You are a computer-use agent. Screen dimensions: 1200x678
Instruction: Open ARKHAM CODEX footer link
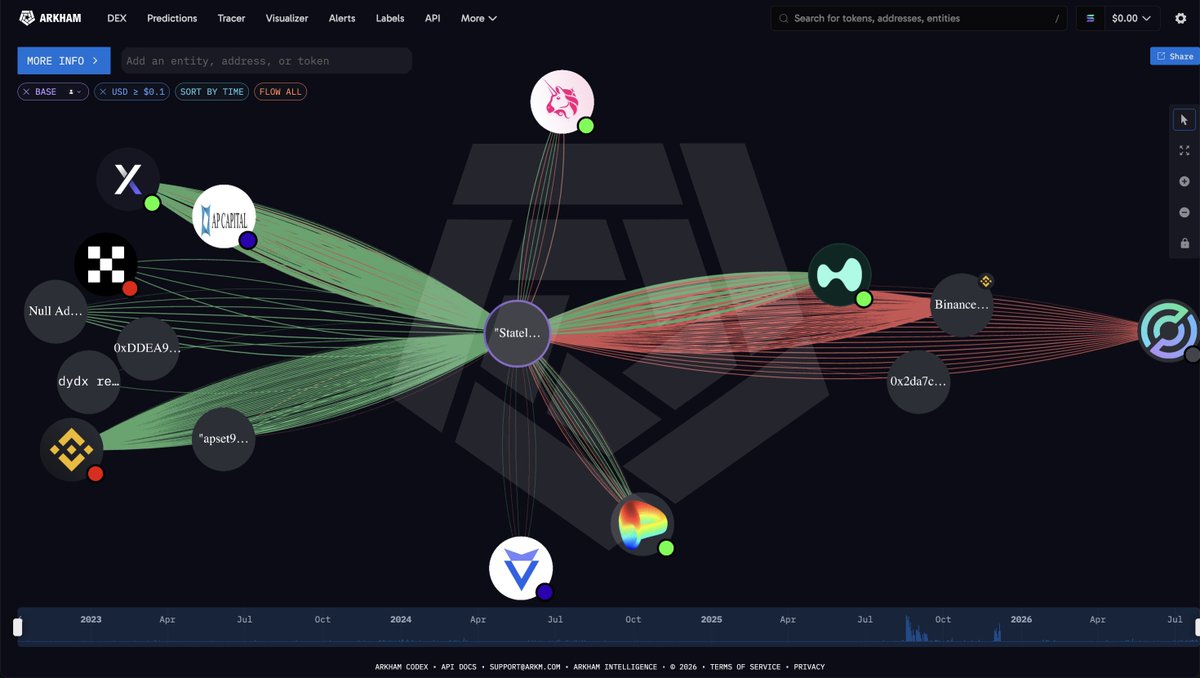[404, 667]
